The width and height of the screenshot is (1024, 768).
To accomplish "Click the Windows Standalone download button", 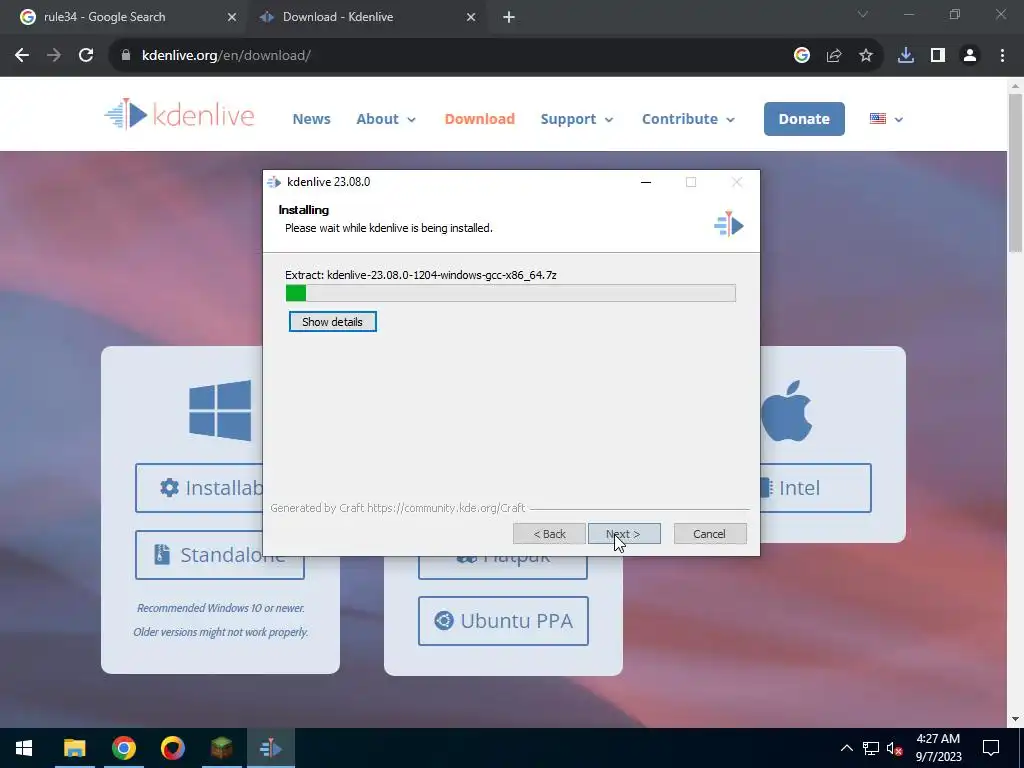I will 219,554.
